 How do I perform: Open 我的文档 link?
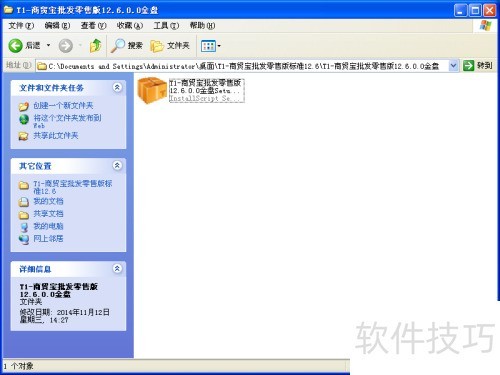(48, 201)
